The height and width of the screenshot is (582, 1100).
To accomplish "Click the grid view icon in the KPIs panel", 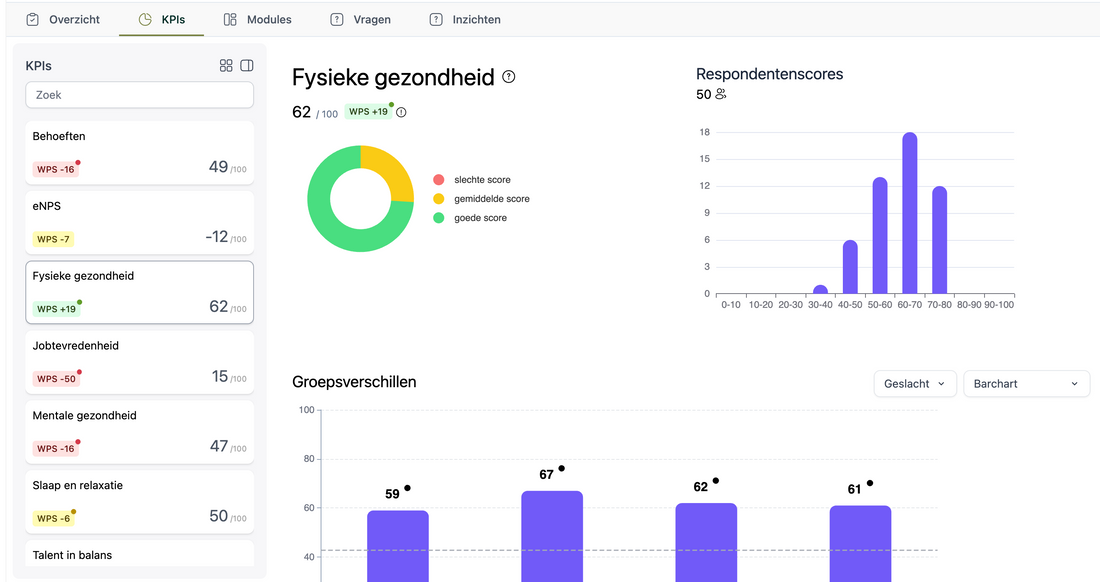I will click(x=226, y=64).
